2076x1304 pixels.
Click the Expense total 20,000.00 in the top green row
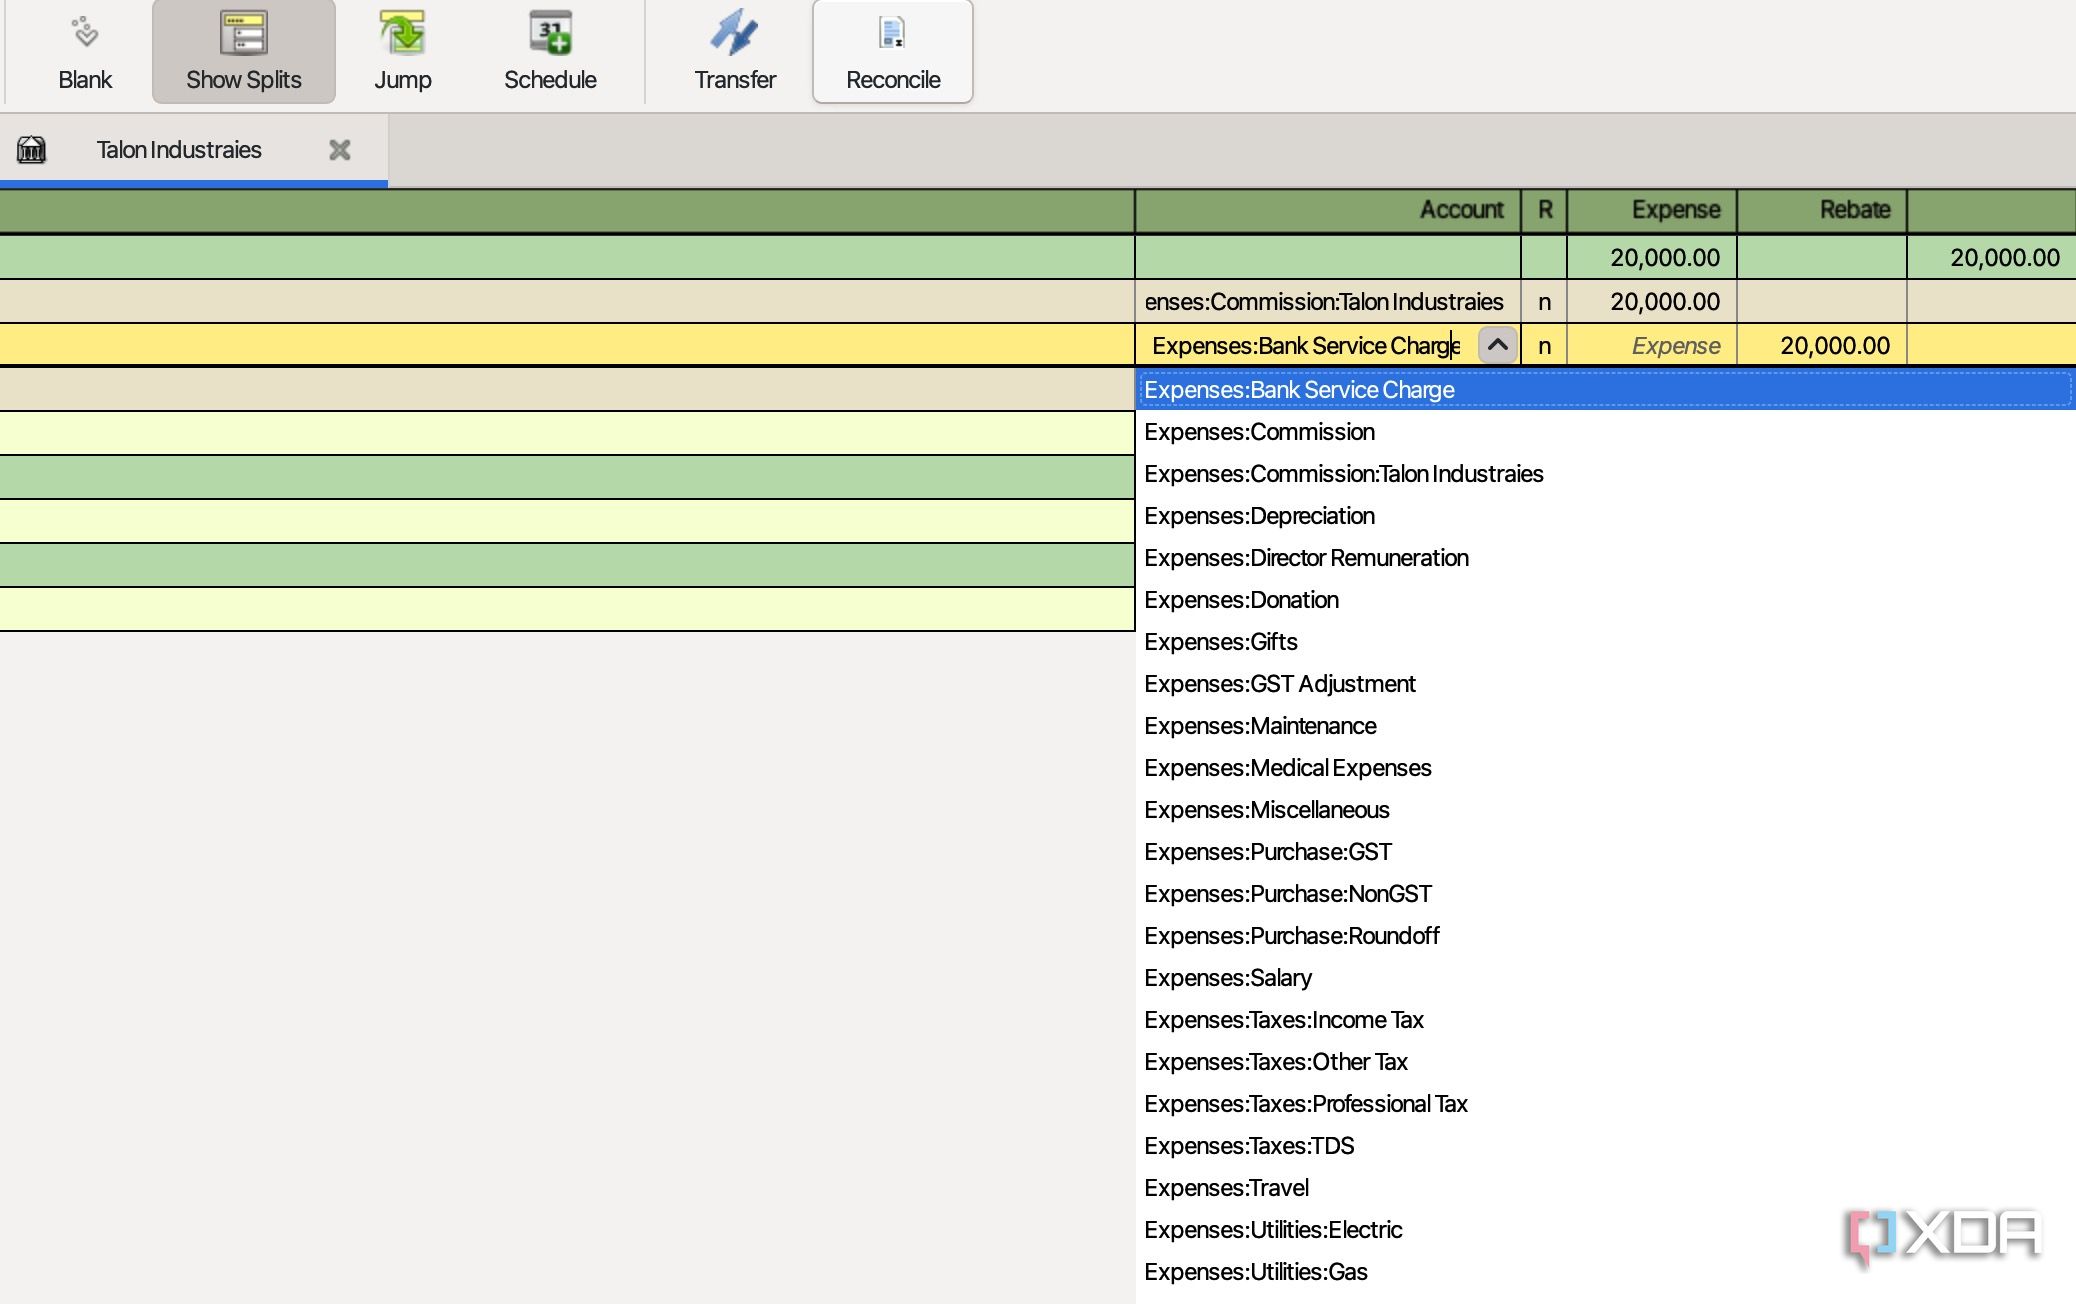(x=1652, y=258)
